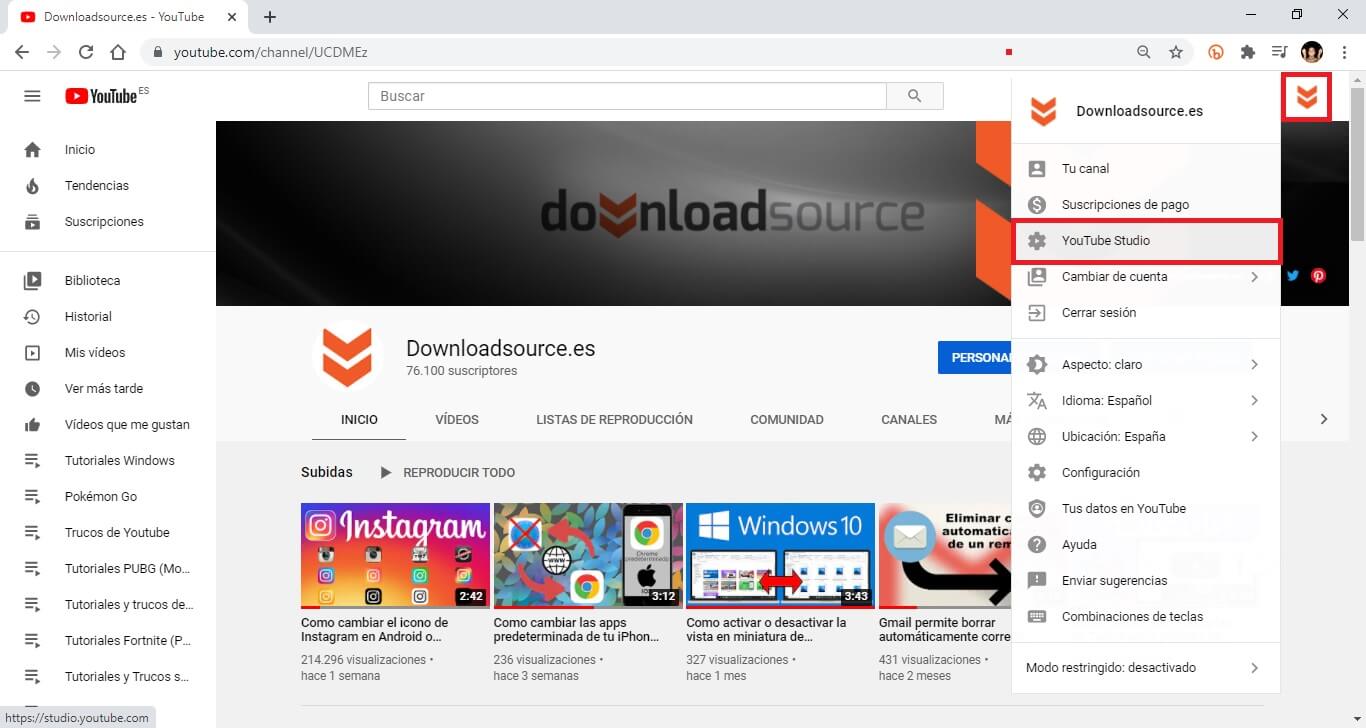
Task: Open Configuración from account menu
Action: tap(1146, 473)
